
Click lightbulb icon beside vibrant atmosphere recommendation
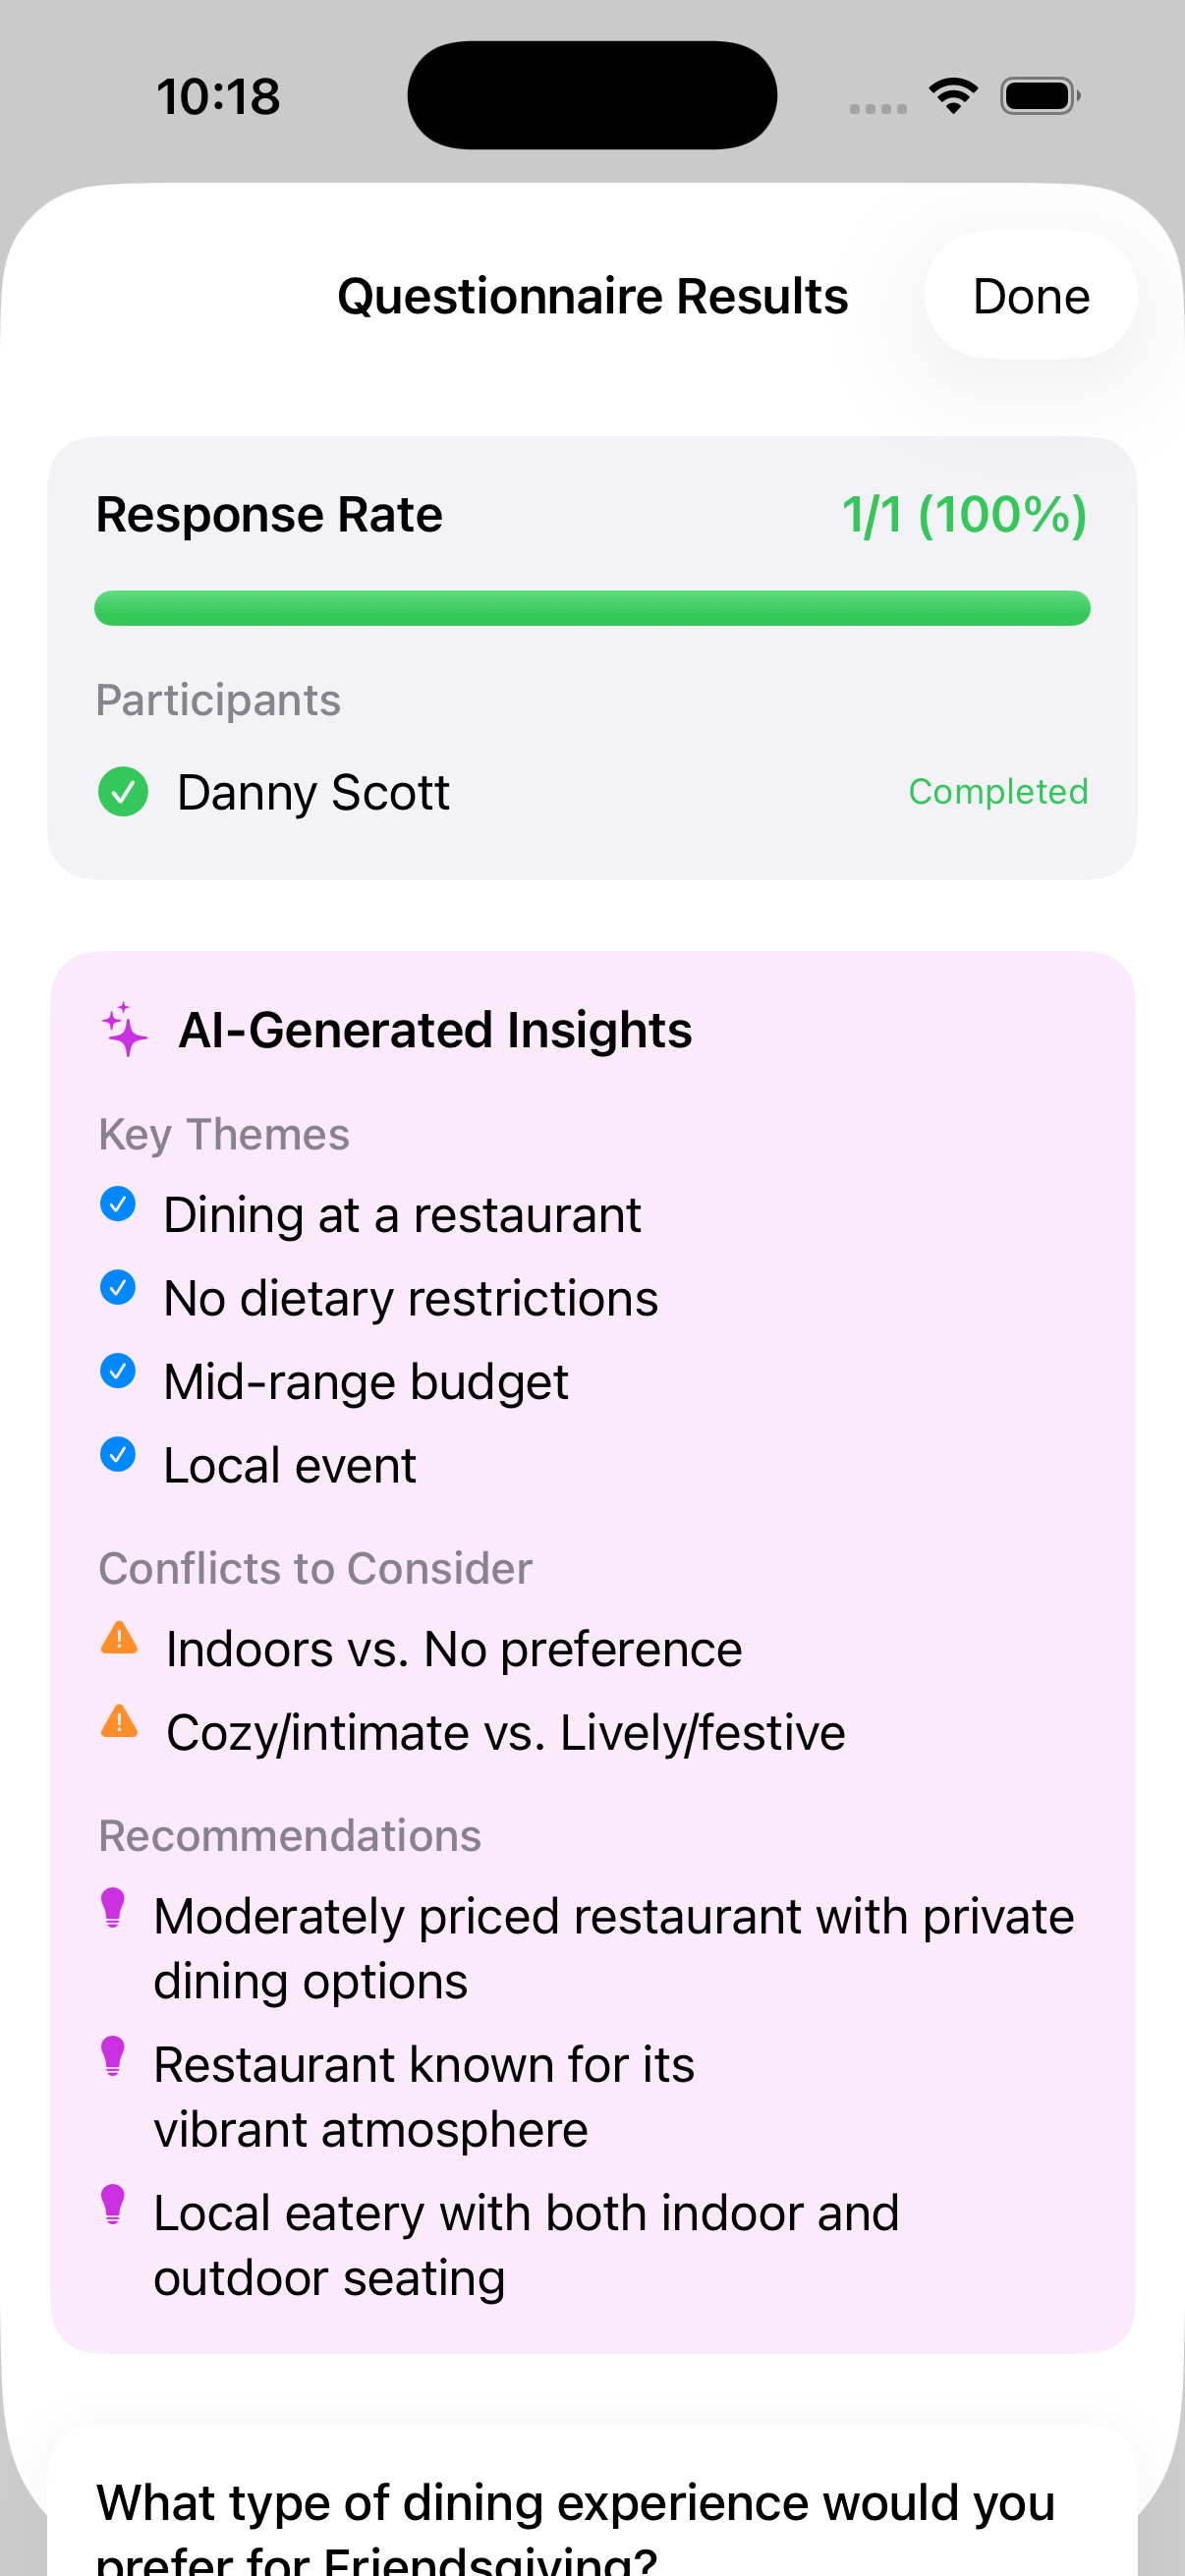[x=114, y=2055]
